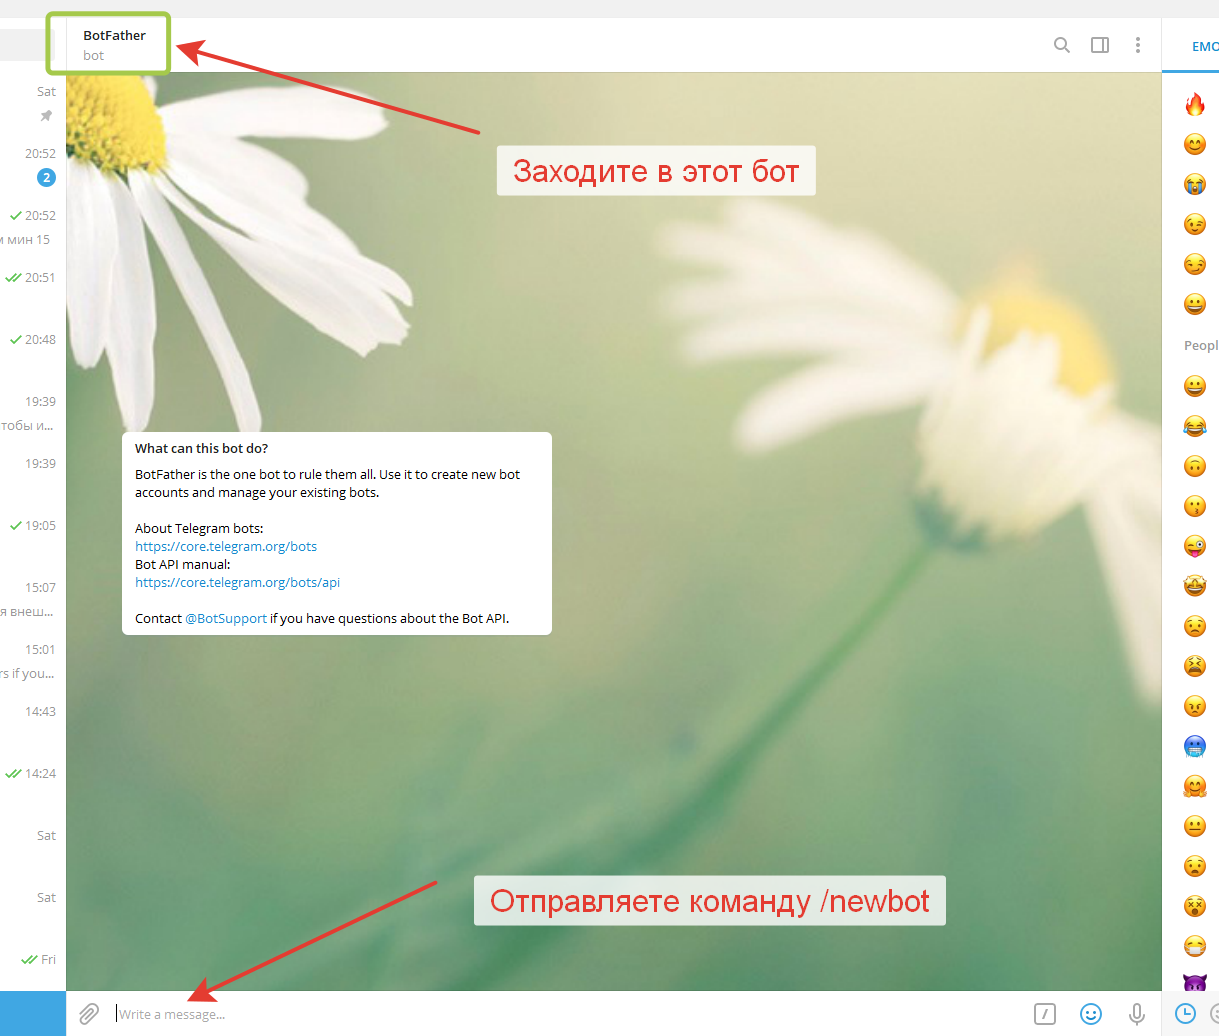Click the microphone voice message icon
This screenshot has width=1219, height=1036.
tap(1137, 1014)
